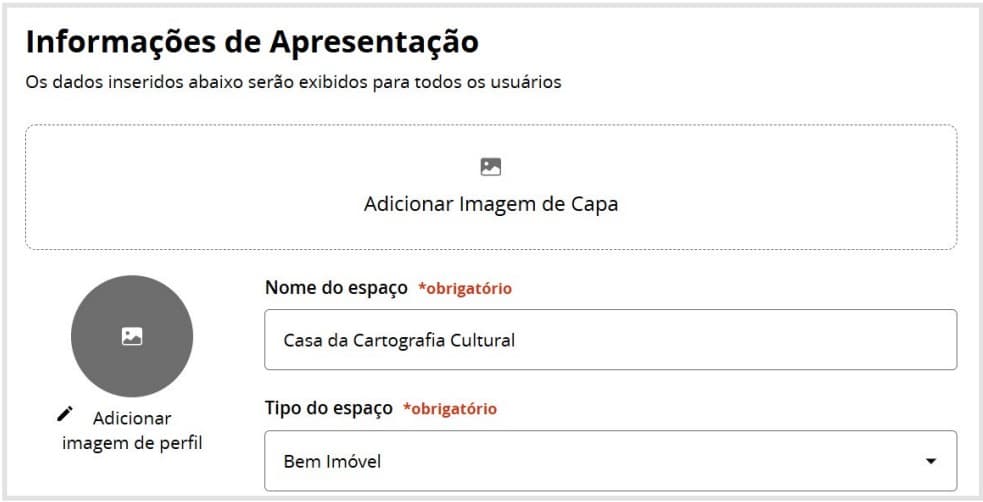Click the subtitle about data shown to users
This screenshot has height=502, width=983.
click(x=293, y=82)
